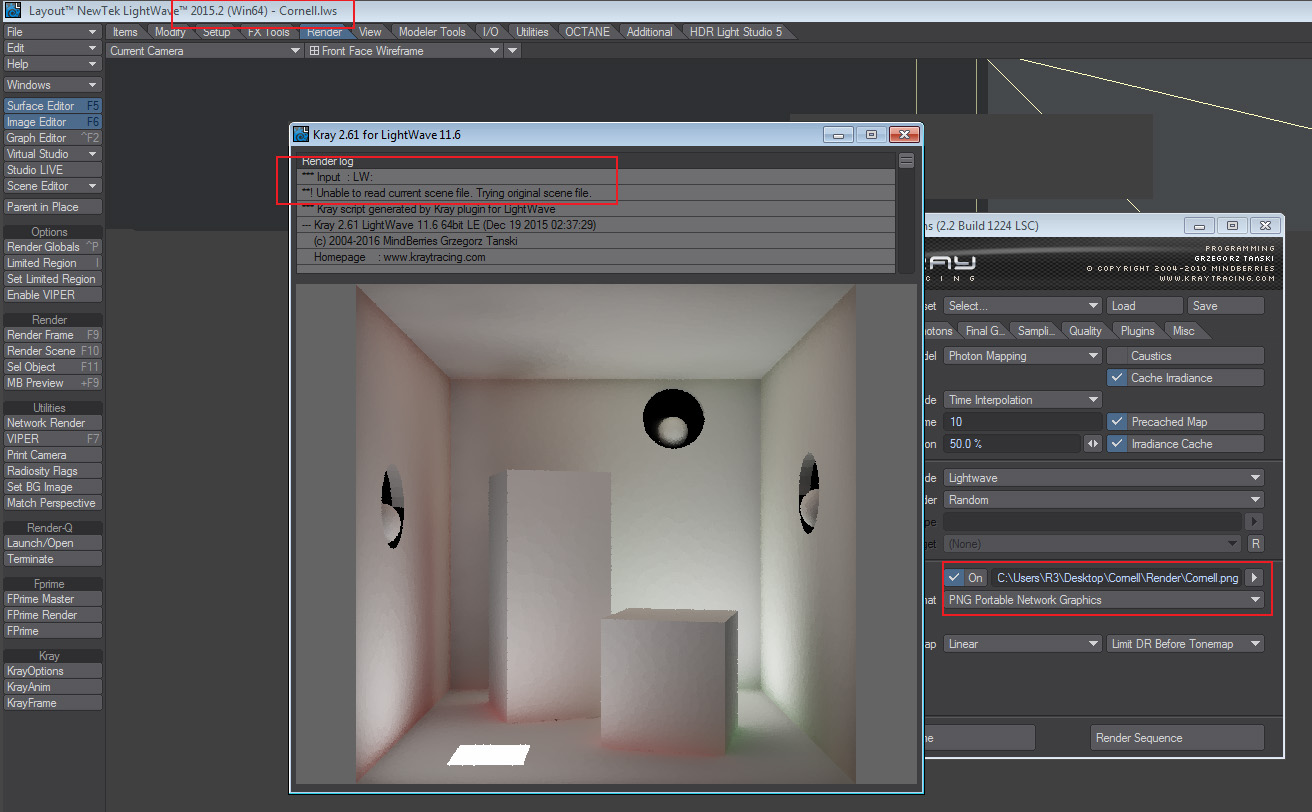Open the small viewport options arrow after Front Face Wireframe

513,51
